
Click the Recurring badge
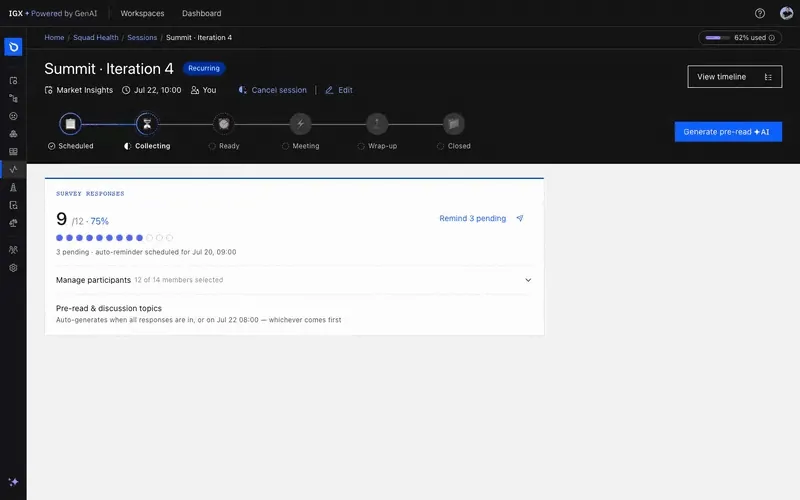coord(204,68)
